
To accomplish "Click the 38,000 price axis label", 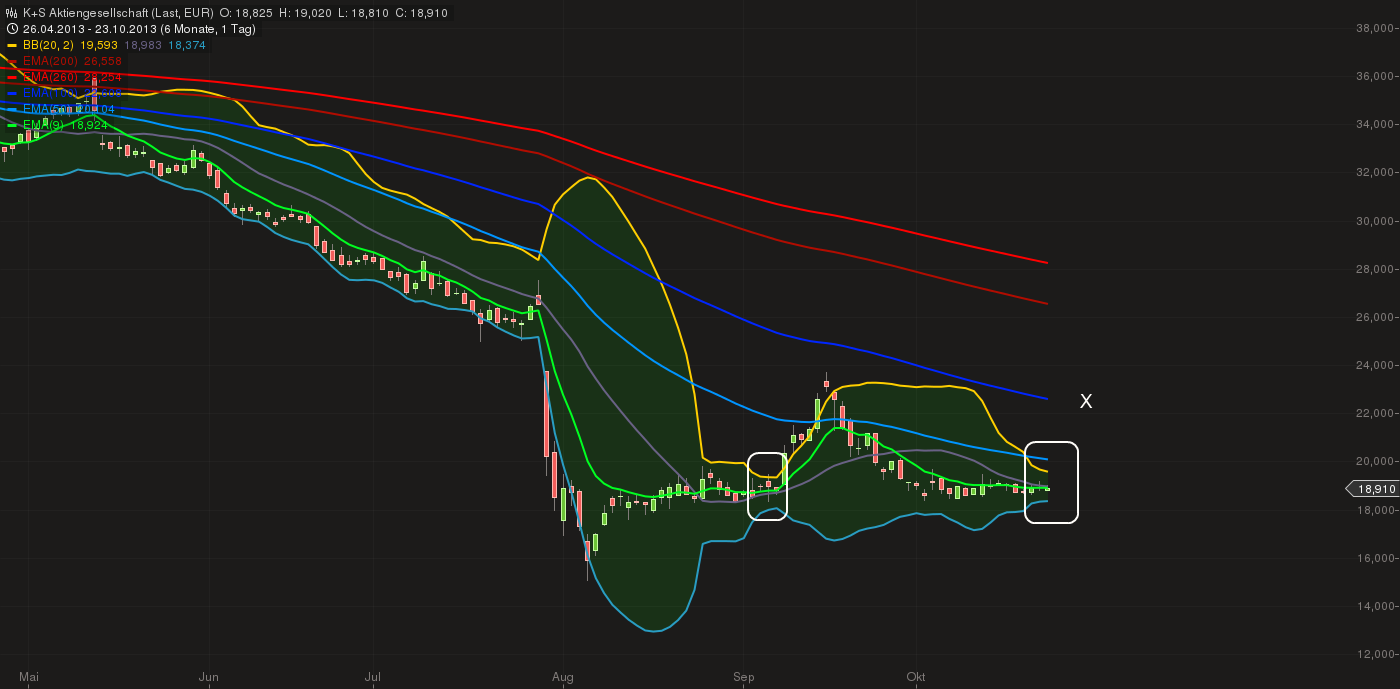I will (1375, 28).
